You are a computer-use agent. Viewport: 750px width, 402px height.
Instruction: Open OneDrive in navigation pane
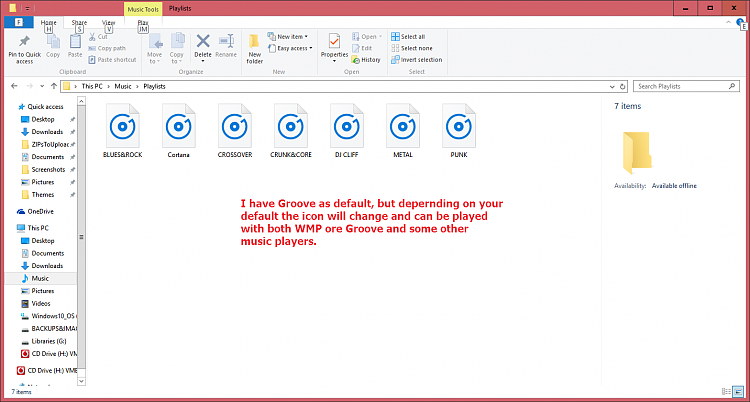click(x=40, y=212)
